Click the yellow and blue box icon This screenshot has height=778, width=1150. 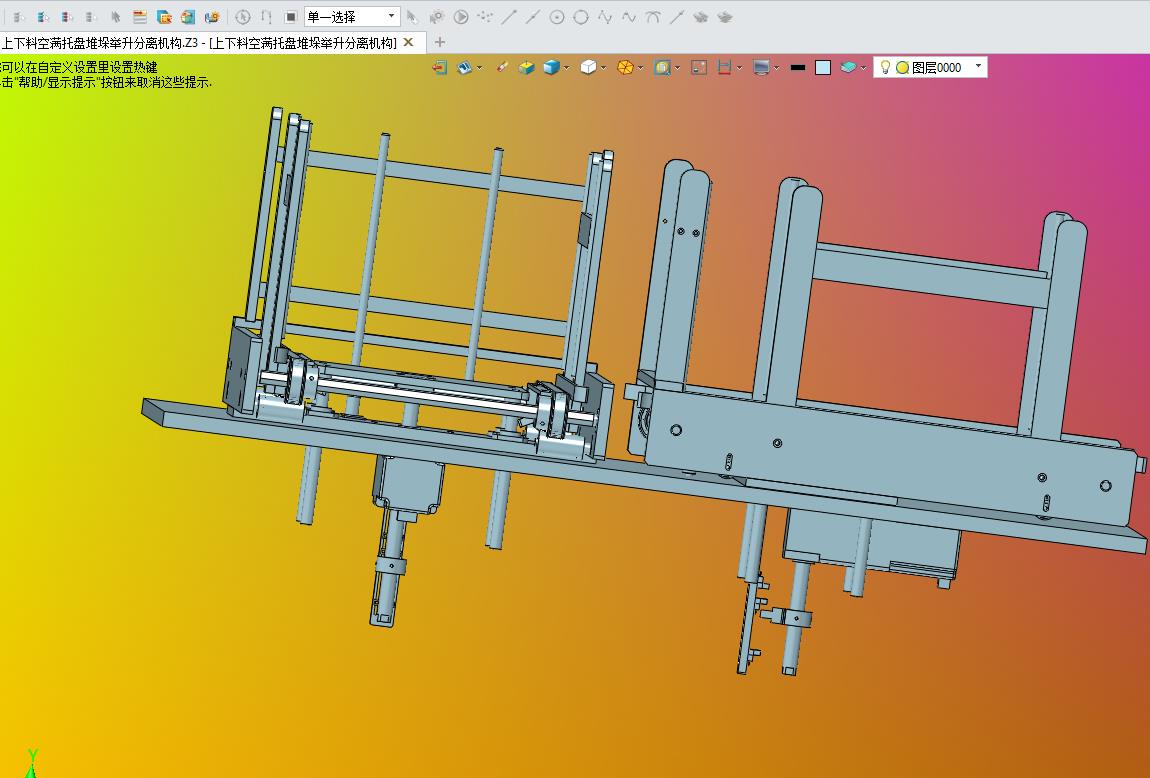[x=527, y=67]
